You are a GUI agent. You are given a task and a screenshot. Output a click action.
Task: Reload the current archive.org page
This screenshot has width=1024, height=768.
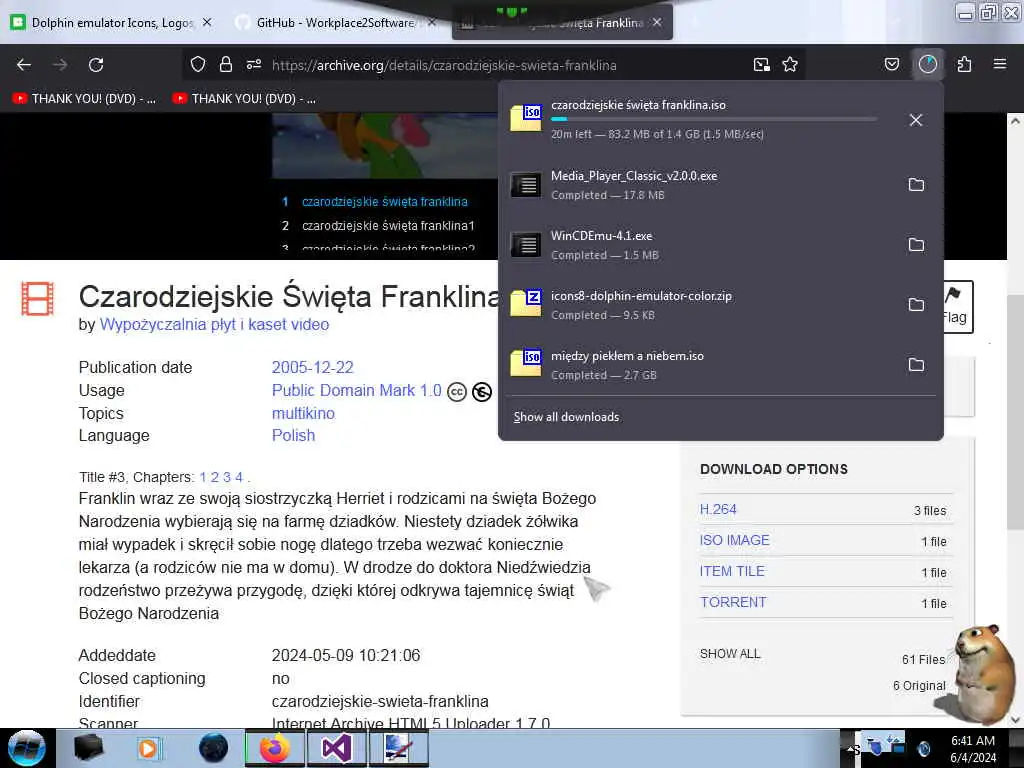[96, 65]
